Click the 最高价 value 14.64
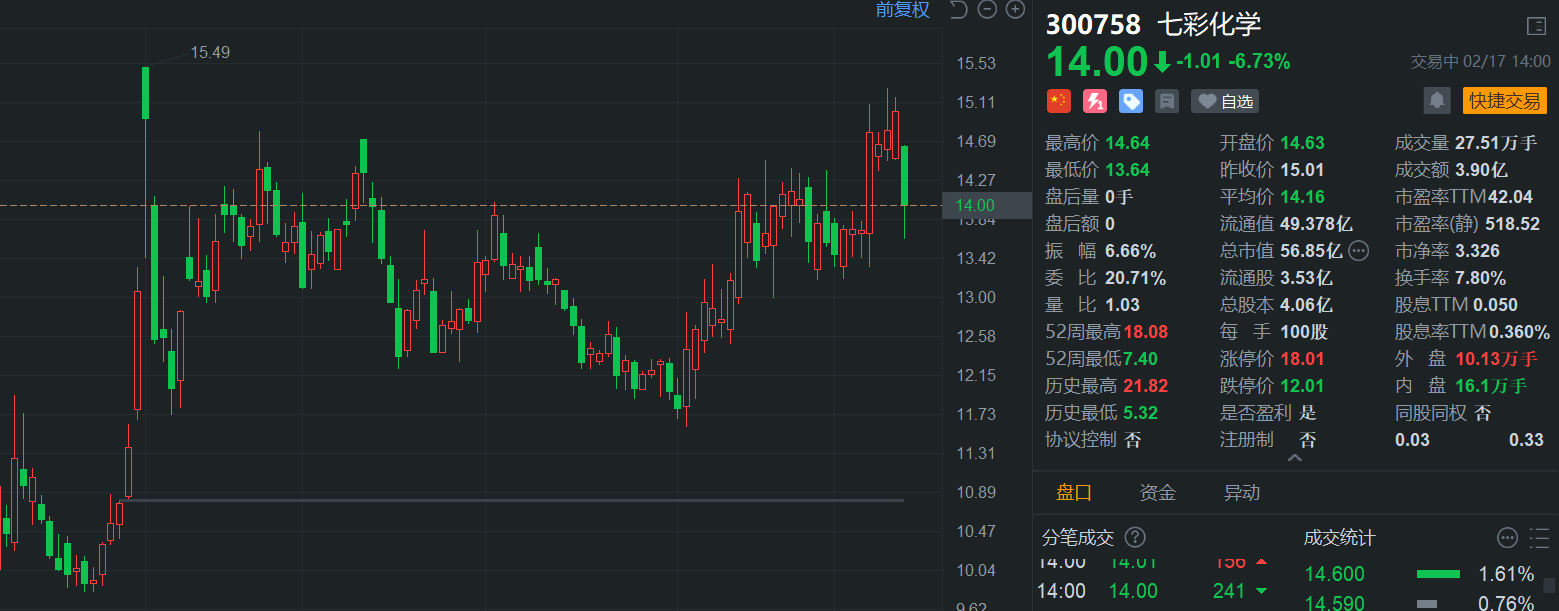Image resolution: width=1559 pixels, height=611 pixels. [1127, 143]
